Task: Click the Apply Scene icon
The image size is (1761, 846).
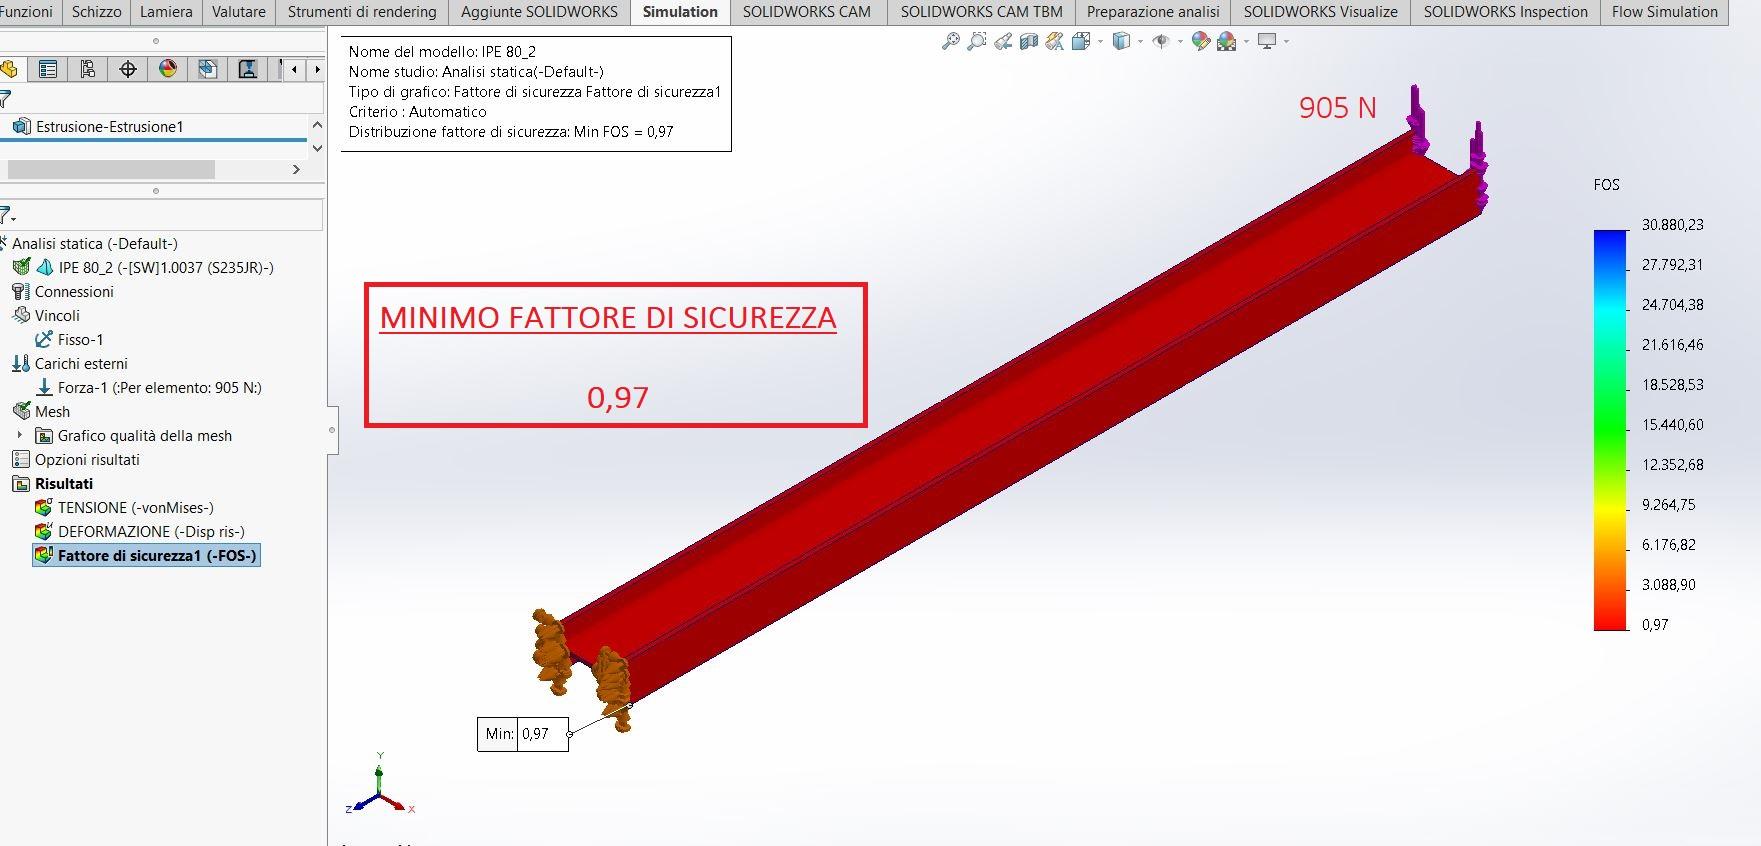Action: click(1227, 41)
